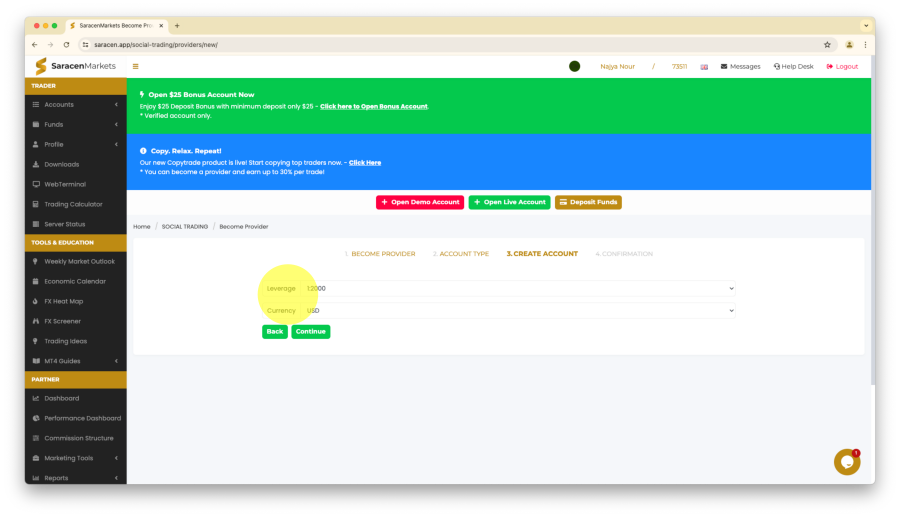The width and height of the screenshot is (900, 517).
Task: Click Deposit Funds button
Action: 588,203
